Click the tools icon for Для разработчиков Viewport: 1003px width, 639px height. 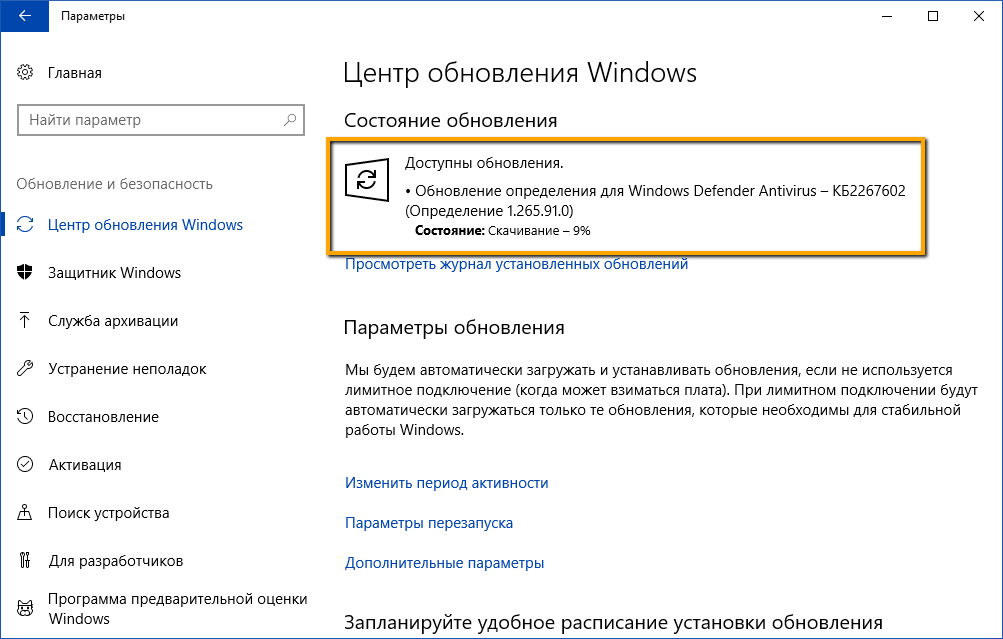point(25,560)
